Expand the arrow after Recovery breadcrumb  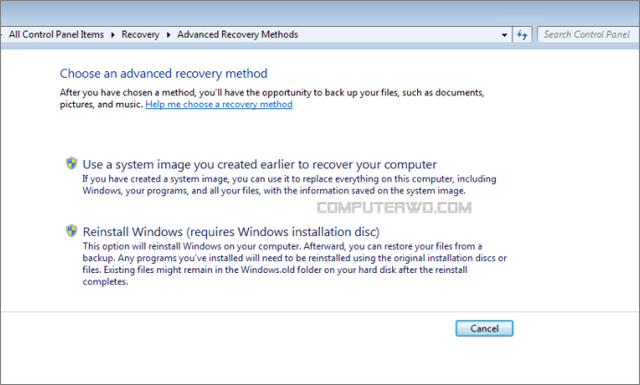168,35
